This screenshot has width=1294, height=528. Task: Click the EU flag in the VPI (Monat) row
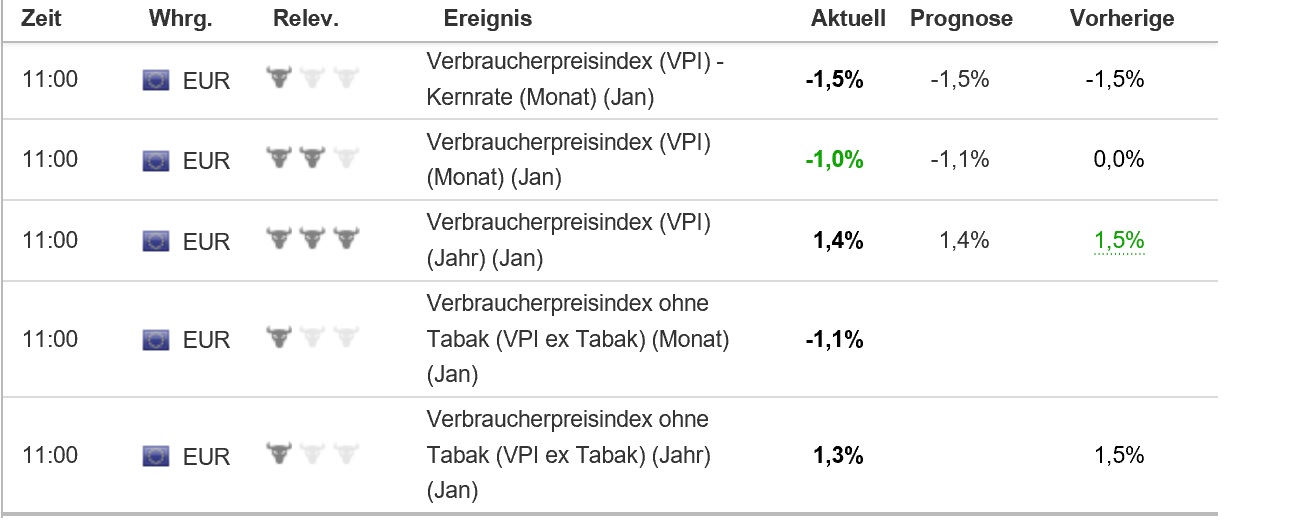pos(156,160)
